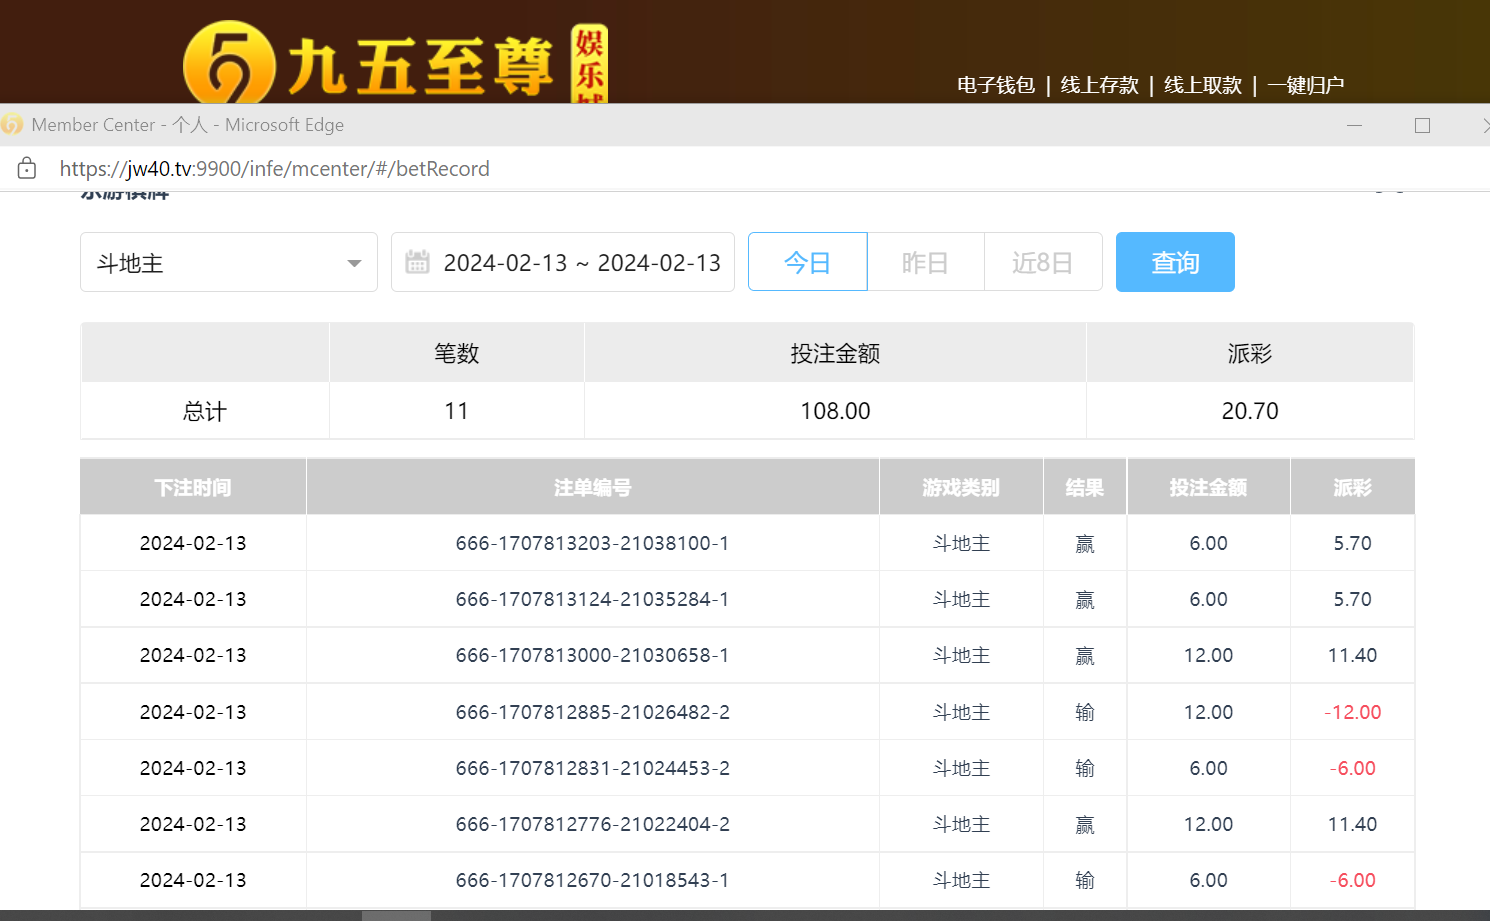Go to 线上存款 in top navigation
Image resolution: width=1490 pixels, height=921 pixels.
[x=1099, y=85]
